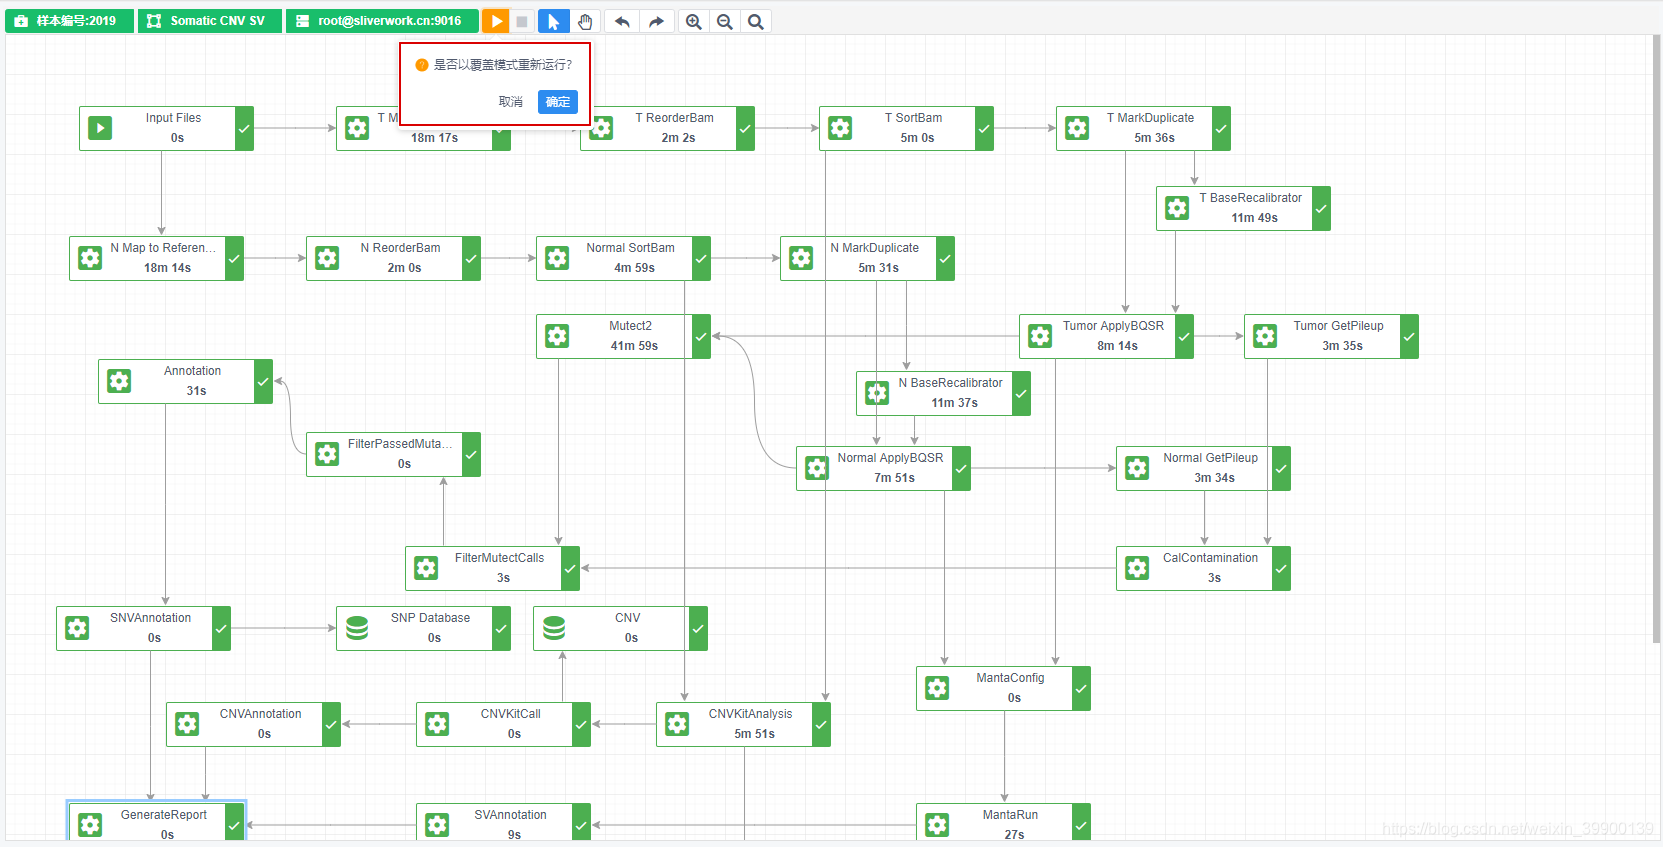Click the vertical scrollbar on the right edge
Viewport: 1663px width, 847px height.
[x=1656, y=340]
